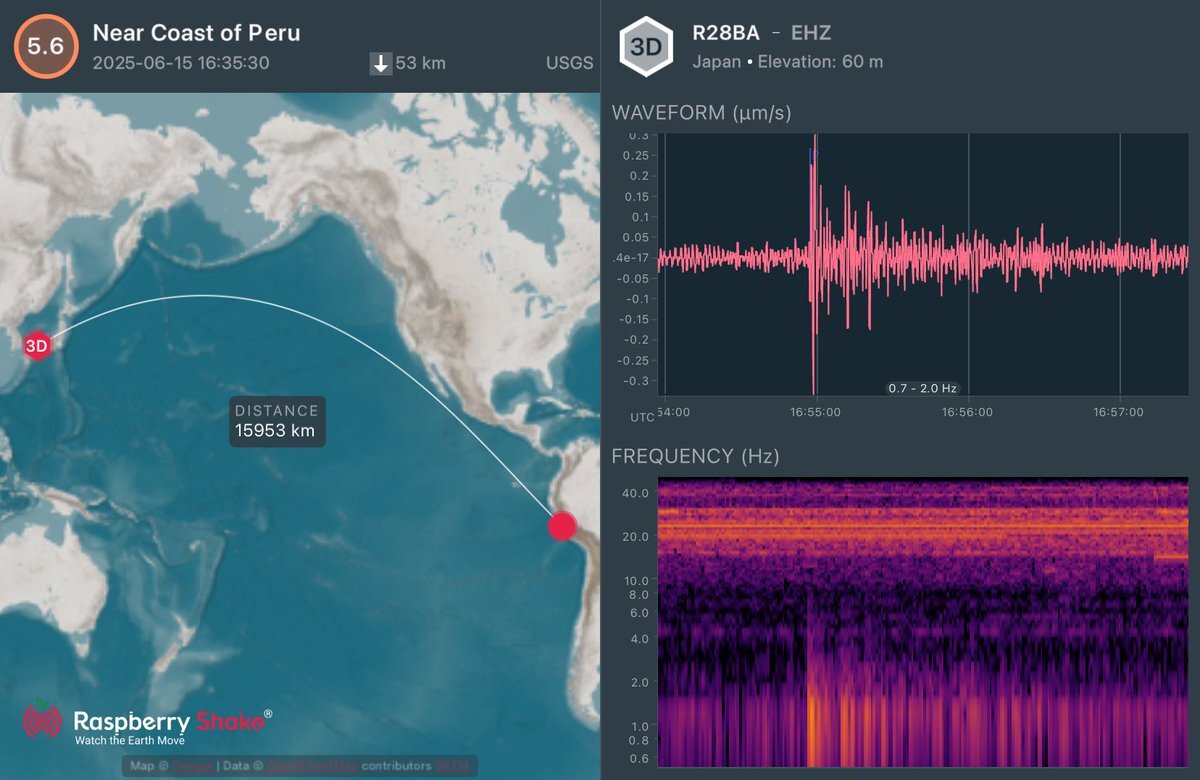The image size is (1200, 780).
Task: Click the 10.0 frequency axis label
Action: coord(637,581)
